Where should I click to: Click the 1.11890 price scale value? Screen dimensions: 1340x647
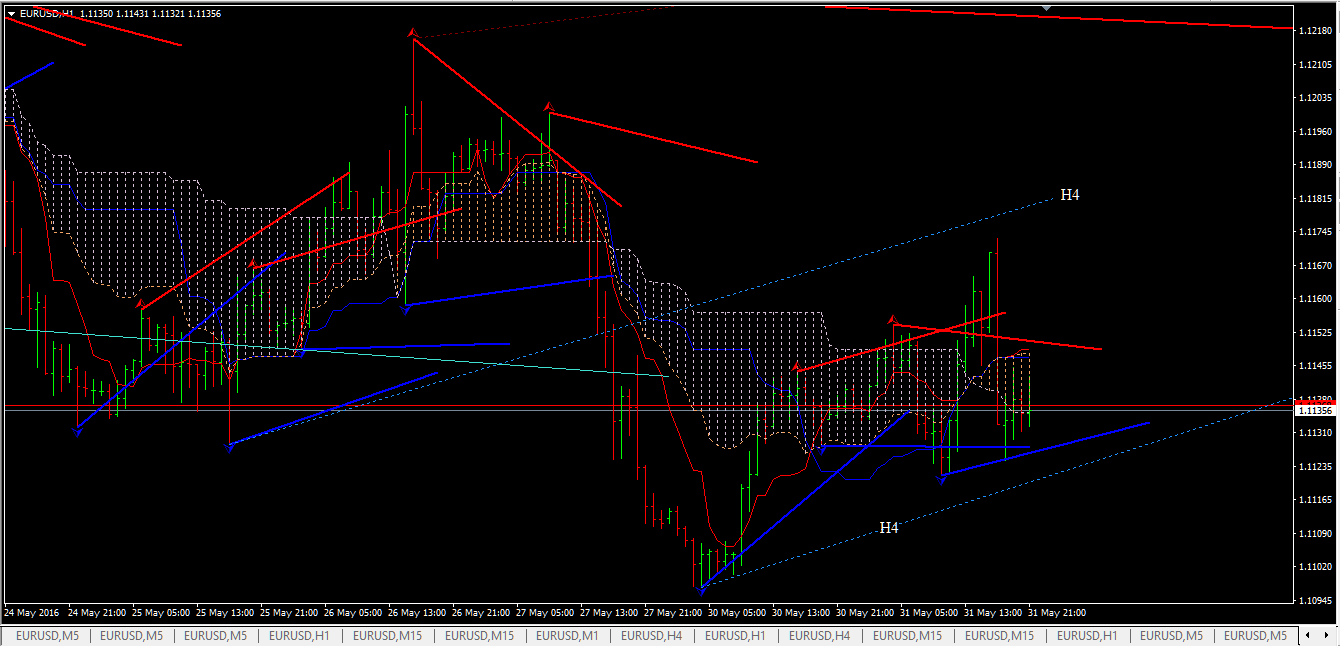coord(1314,165)
